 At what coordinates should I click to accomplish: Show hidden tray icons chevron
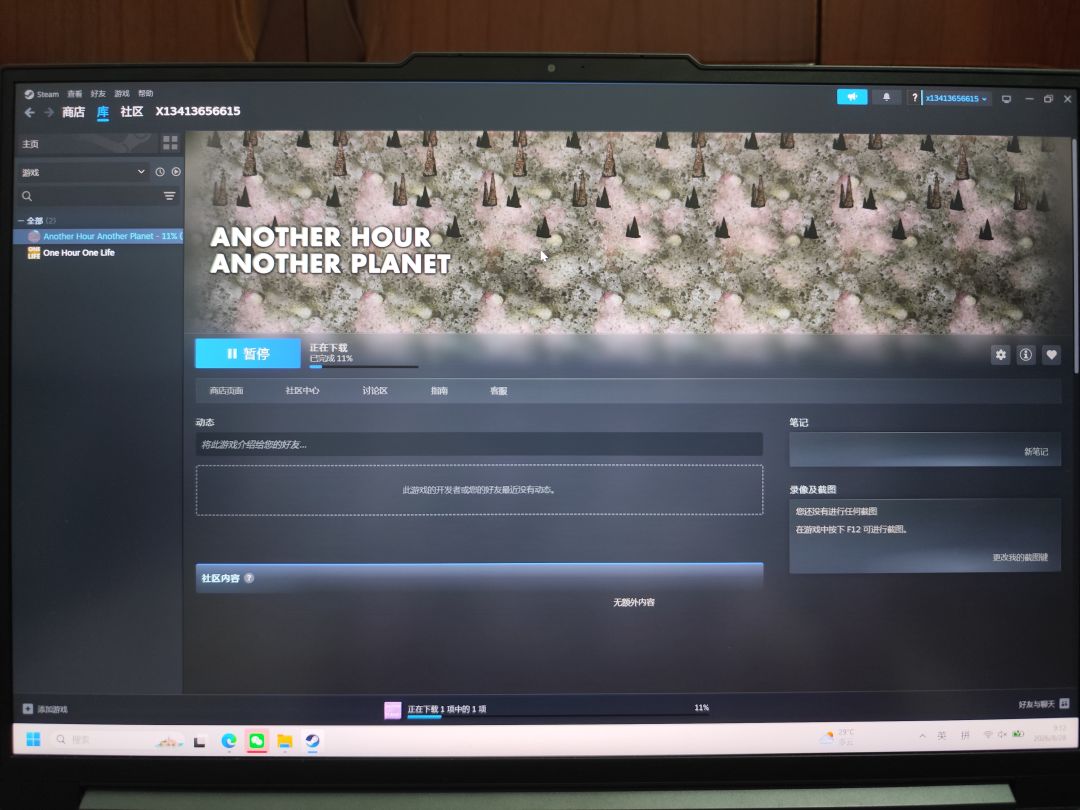[922, 736]
